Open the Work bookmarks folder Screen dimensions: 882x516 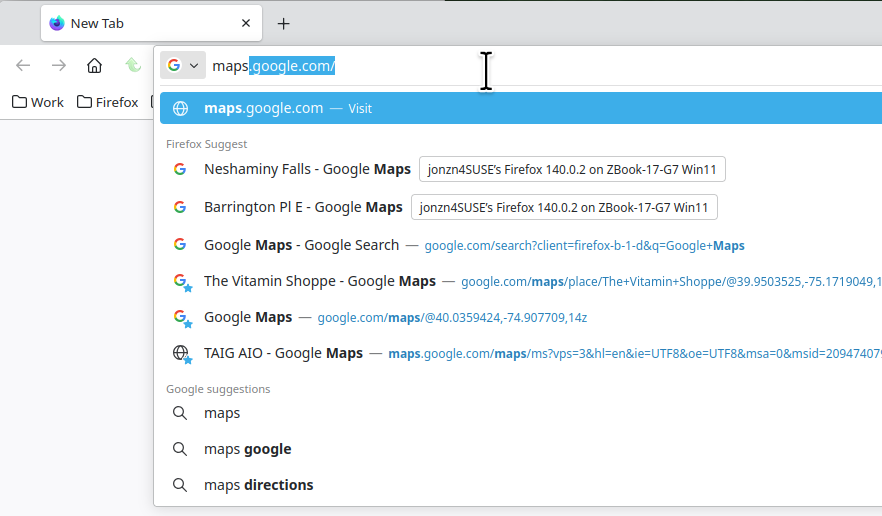click(38, 102)
